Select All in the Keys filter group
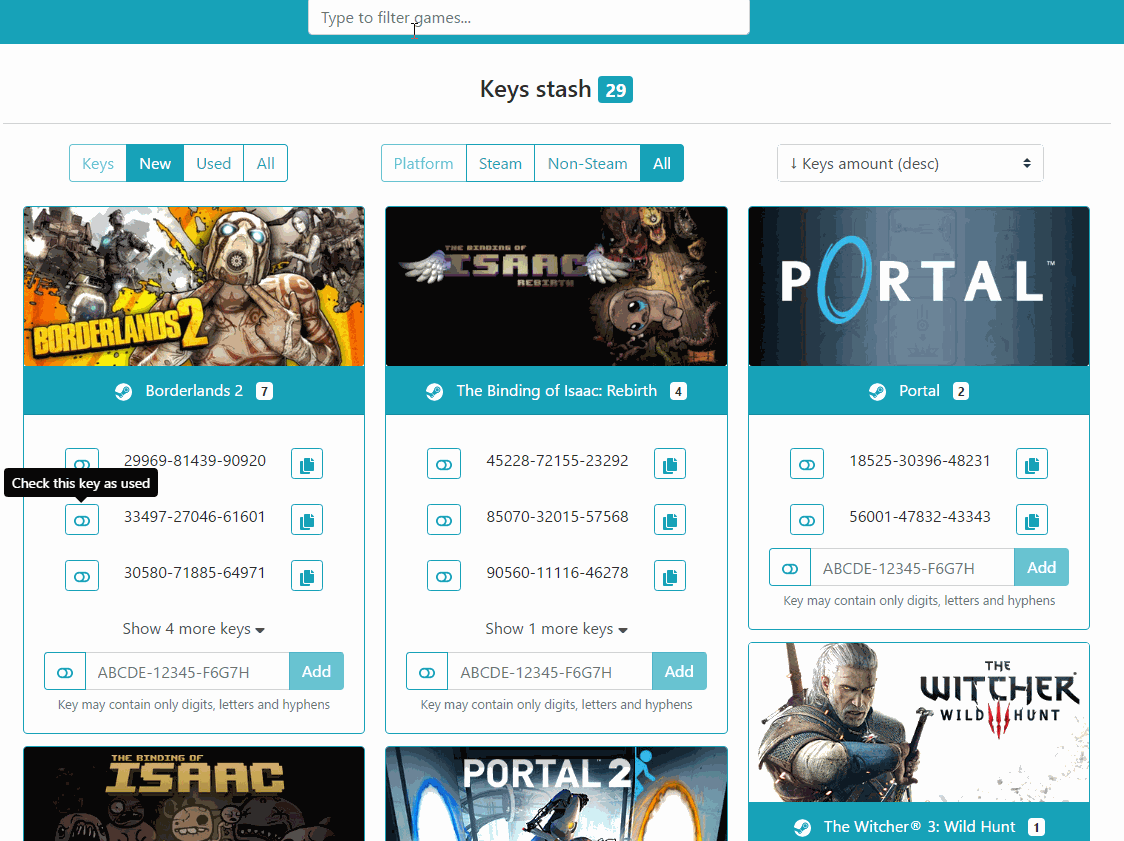Viewport: 1124px width, 841px height. point(265,163)
